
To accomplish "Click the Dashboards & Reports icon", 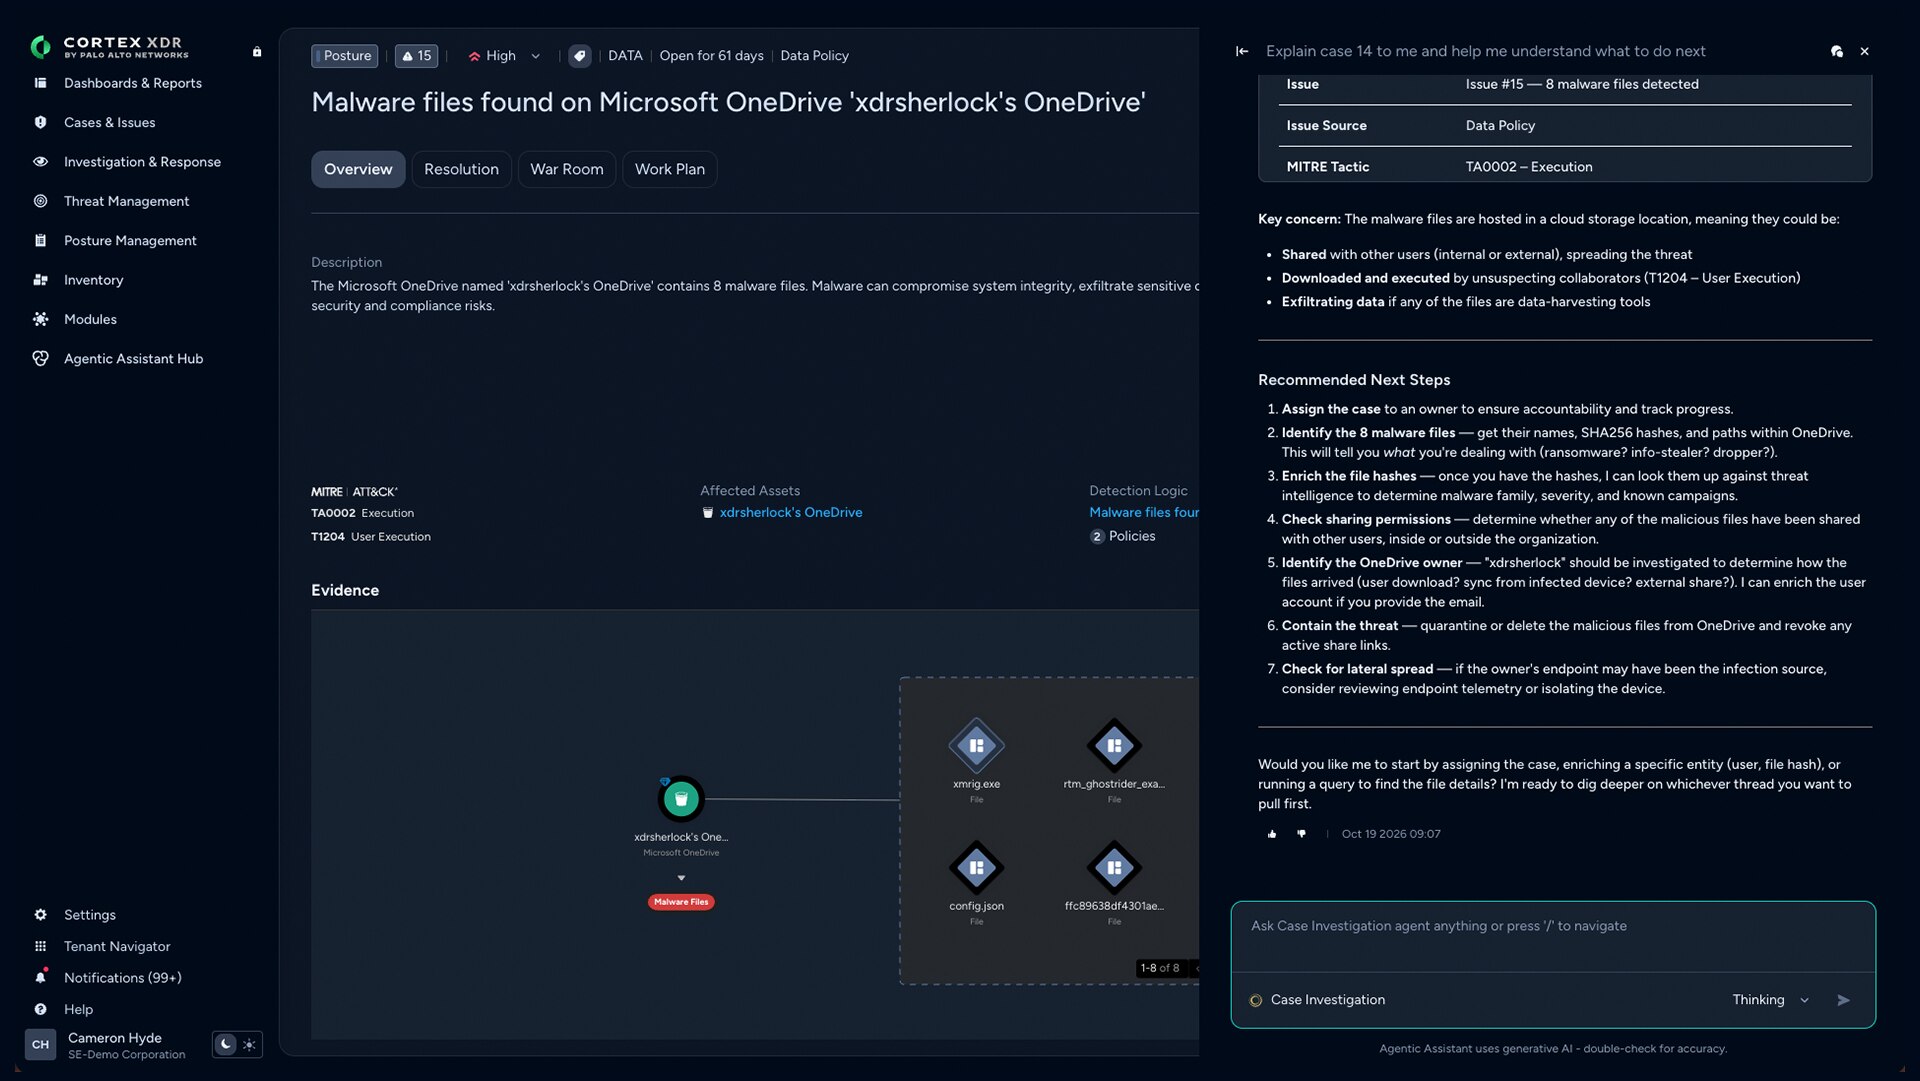I will [40, 83].
